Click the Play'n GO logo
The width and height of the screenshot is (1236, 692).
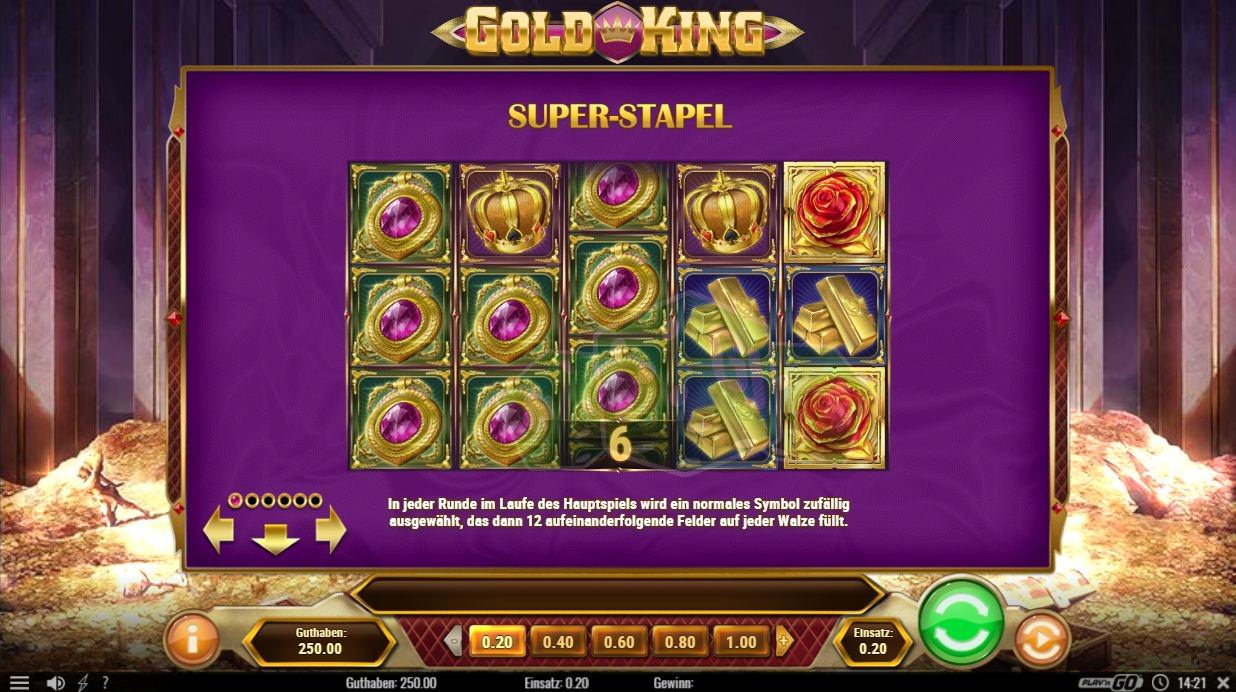(x=1110, y=683)
